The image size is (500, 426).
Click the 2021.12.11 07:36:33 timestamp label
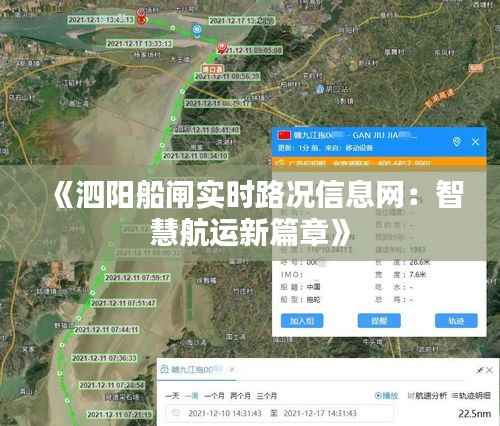(104, 358)
